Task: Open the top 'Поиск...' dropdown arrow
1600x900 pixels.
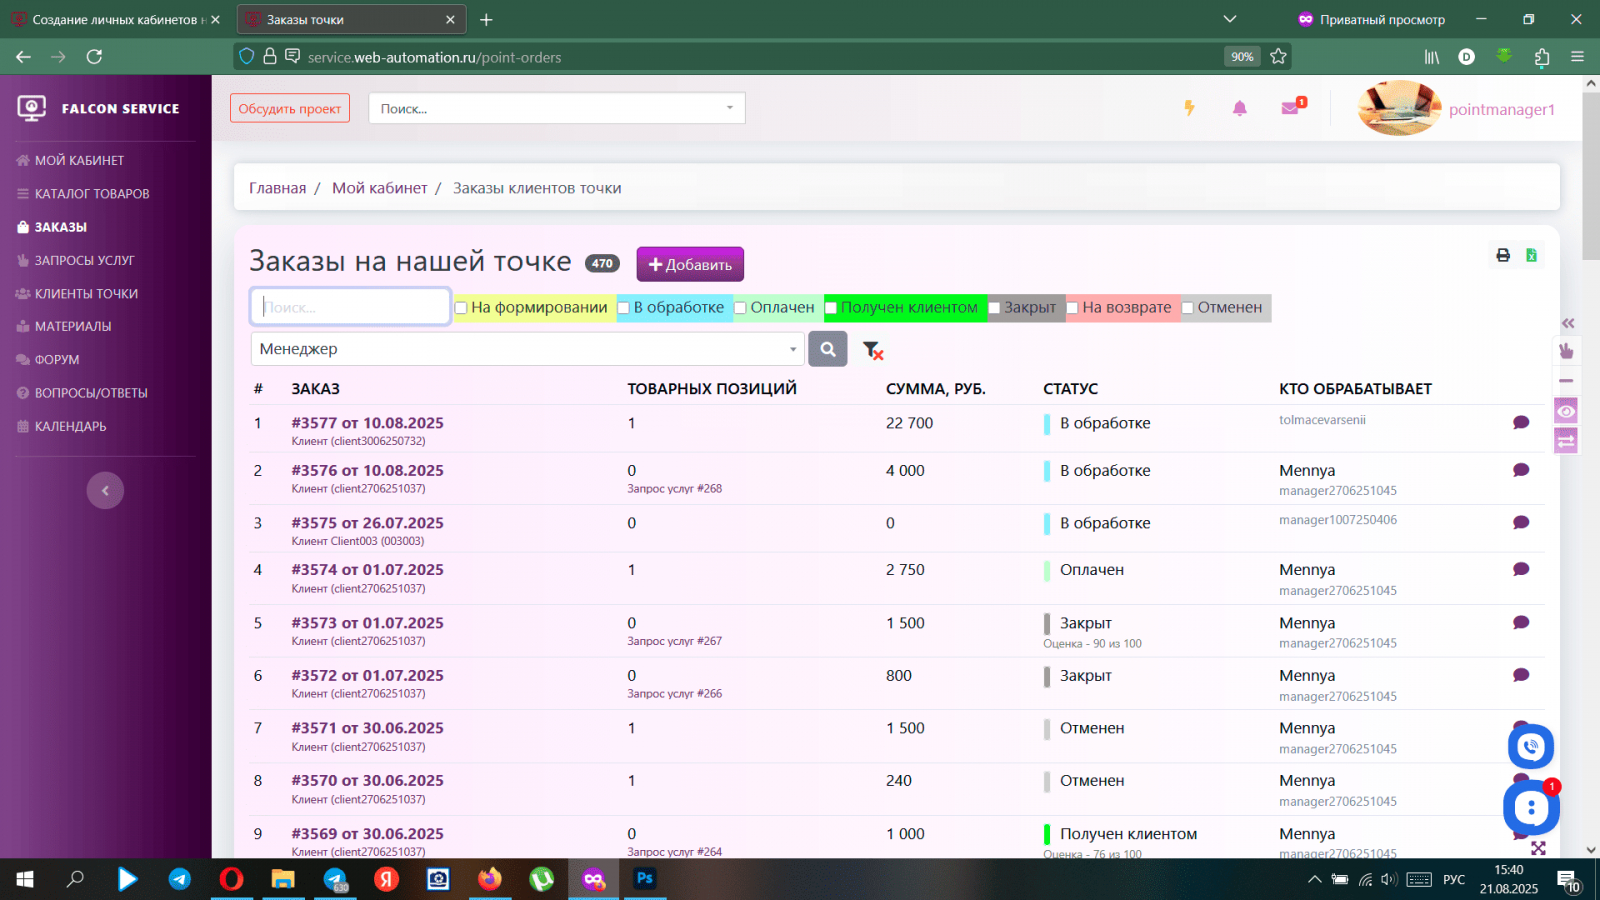Action: coord(729,108)
